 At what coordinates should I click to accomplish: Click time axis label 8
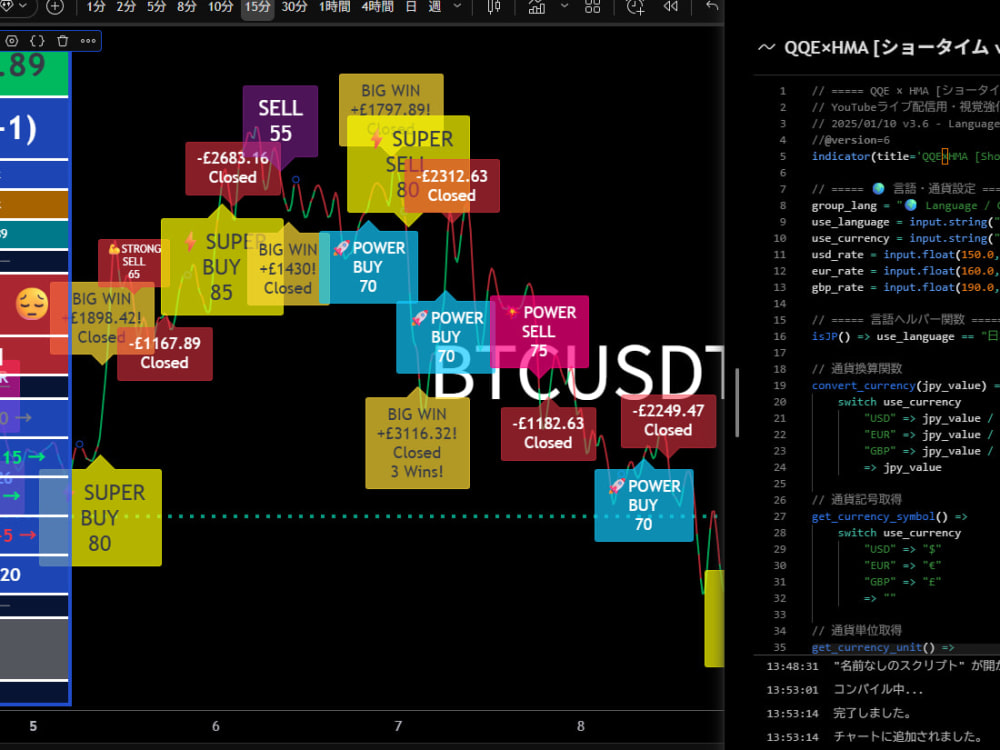tap(580, 726)
